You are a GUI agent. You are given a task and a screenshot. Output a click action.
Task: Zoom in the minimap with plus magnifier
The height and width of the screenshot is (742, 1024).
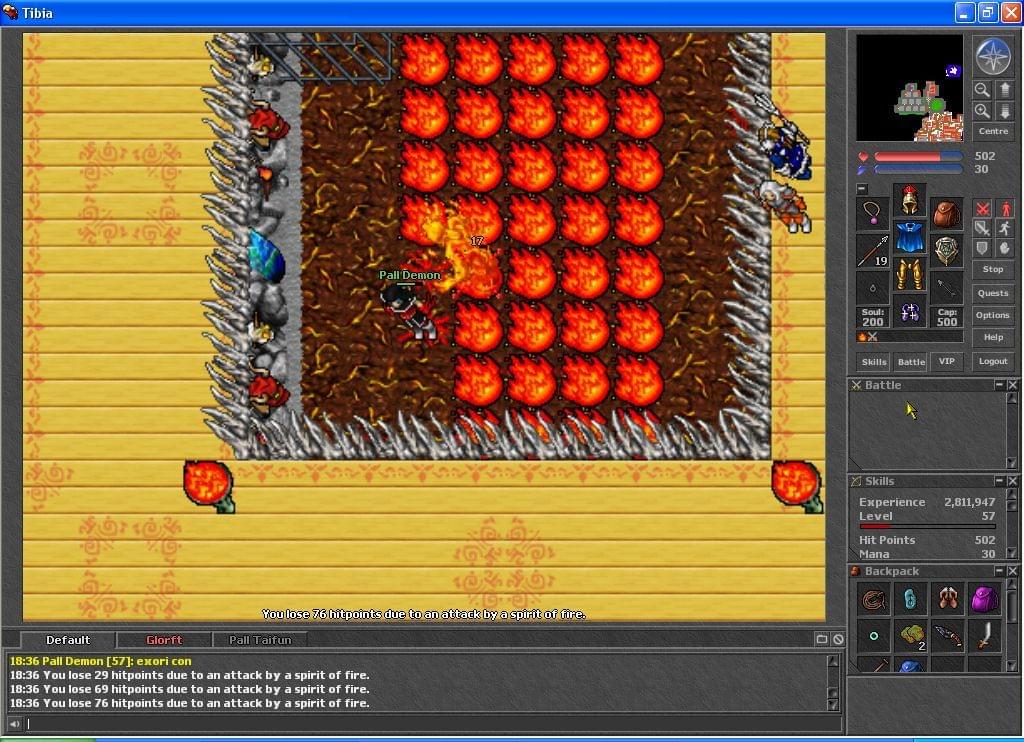(x=982, y=111)
